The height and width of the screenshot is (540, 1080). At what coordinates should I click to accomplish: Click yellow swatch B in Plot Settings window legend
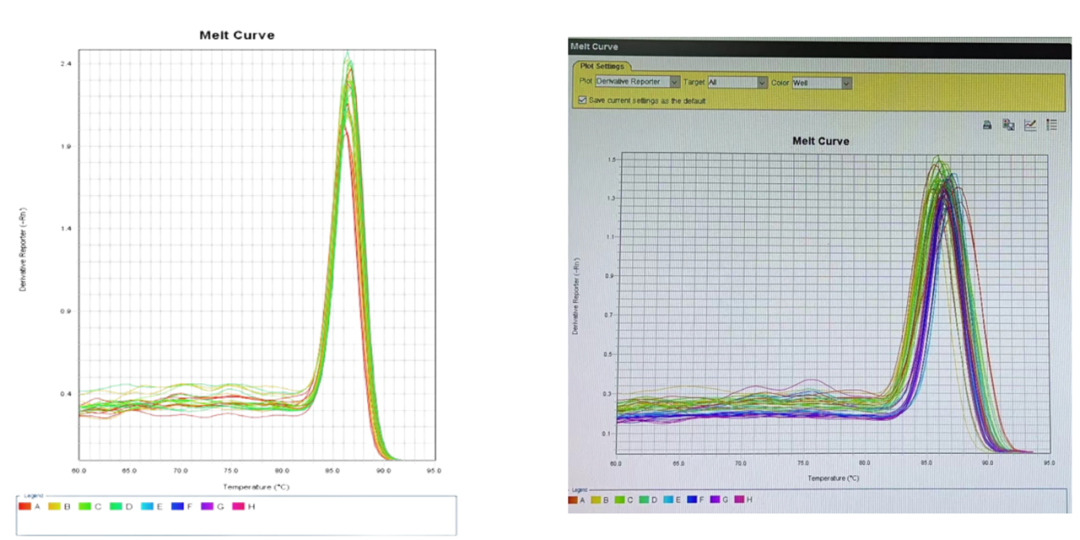click(597, 499)
